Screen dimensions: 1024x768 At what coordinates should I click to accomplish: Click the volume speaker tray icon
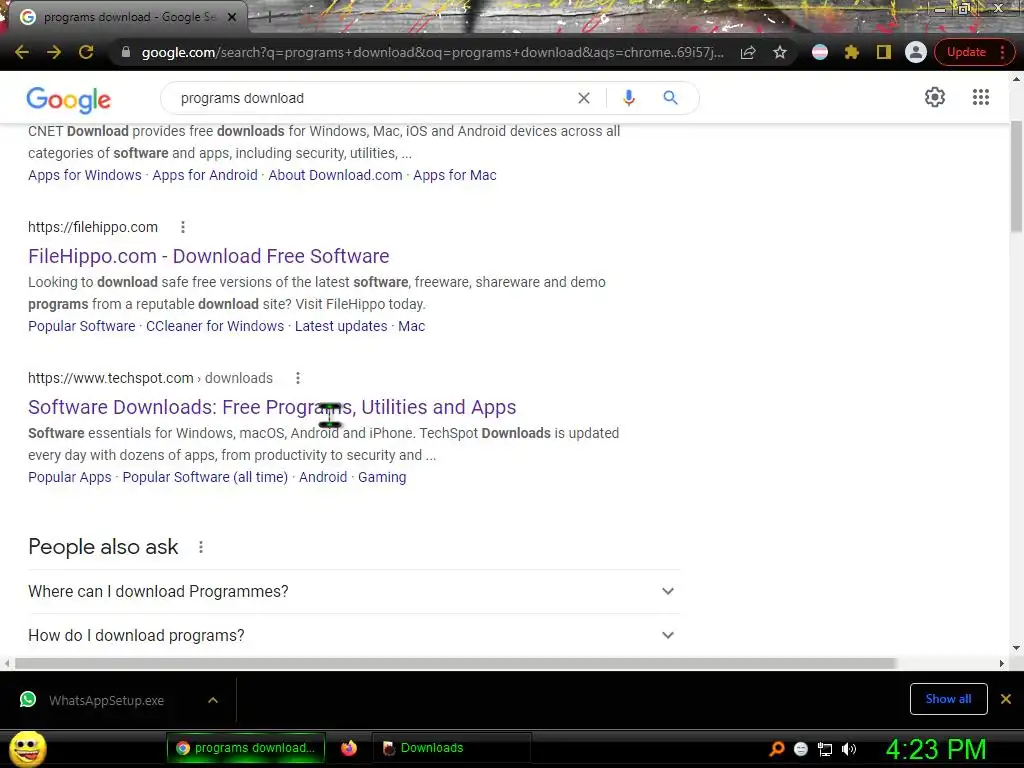(x=848, y=749)
